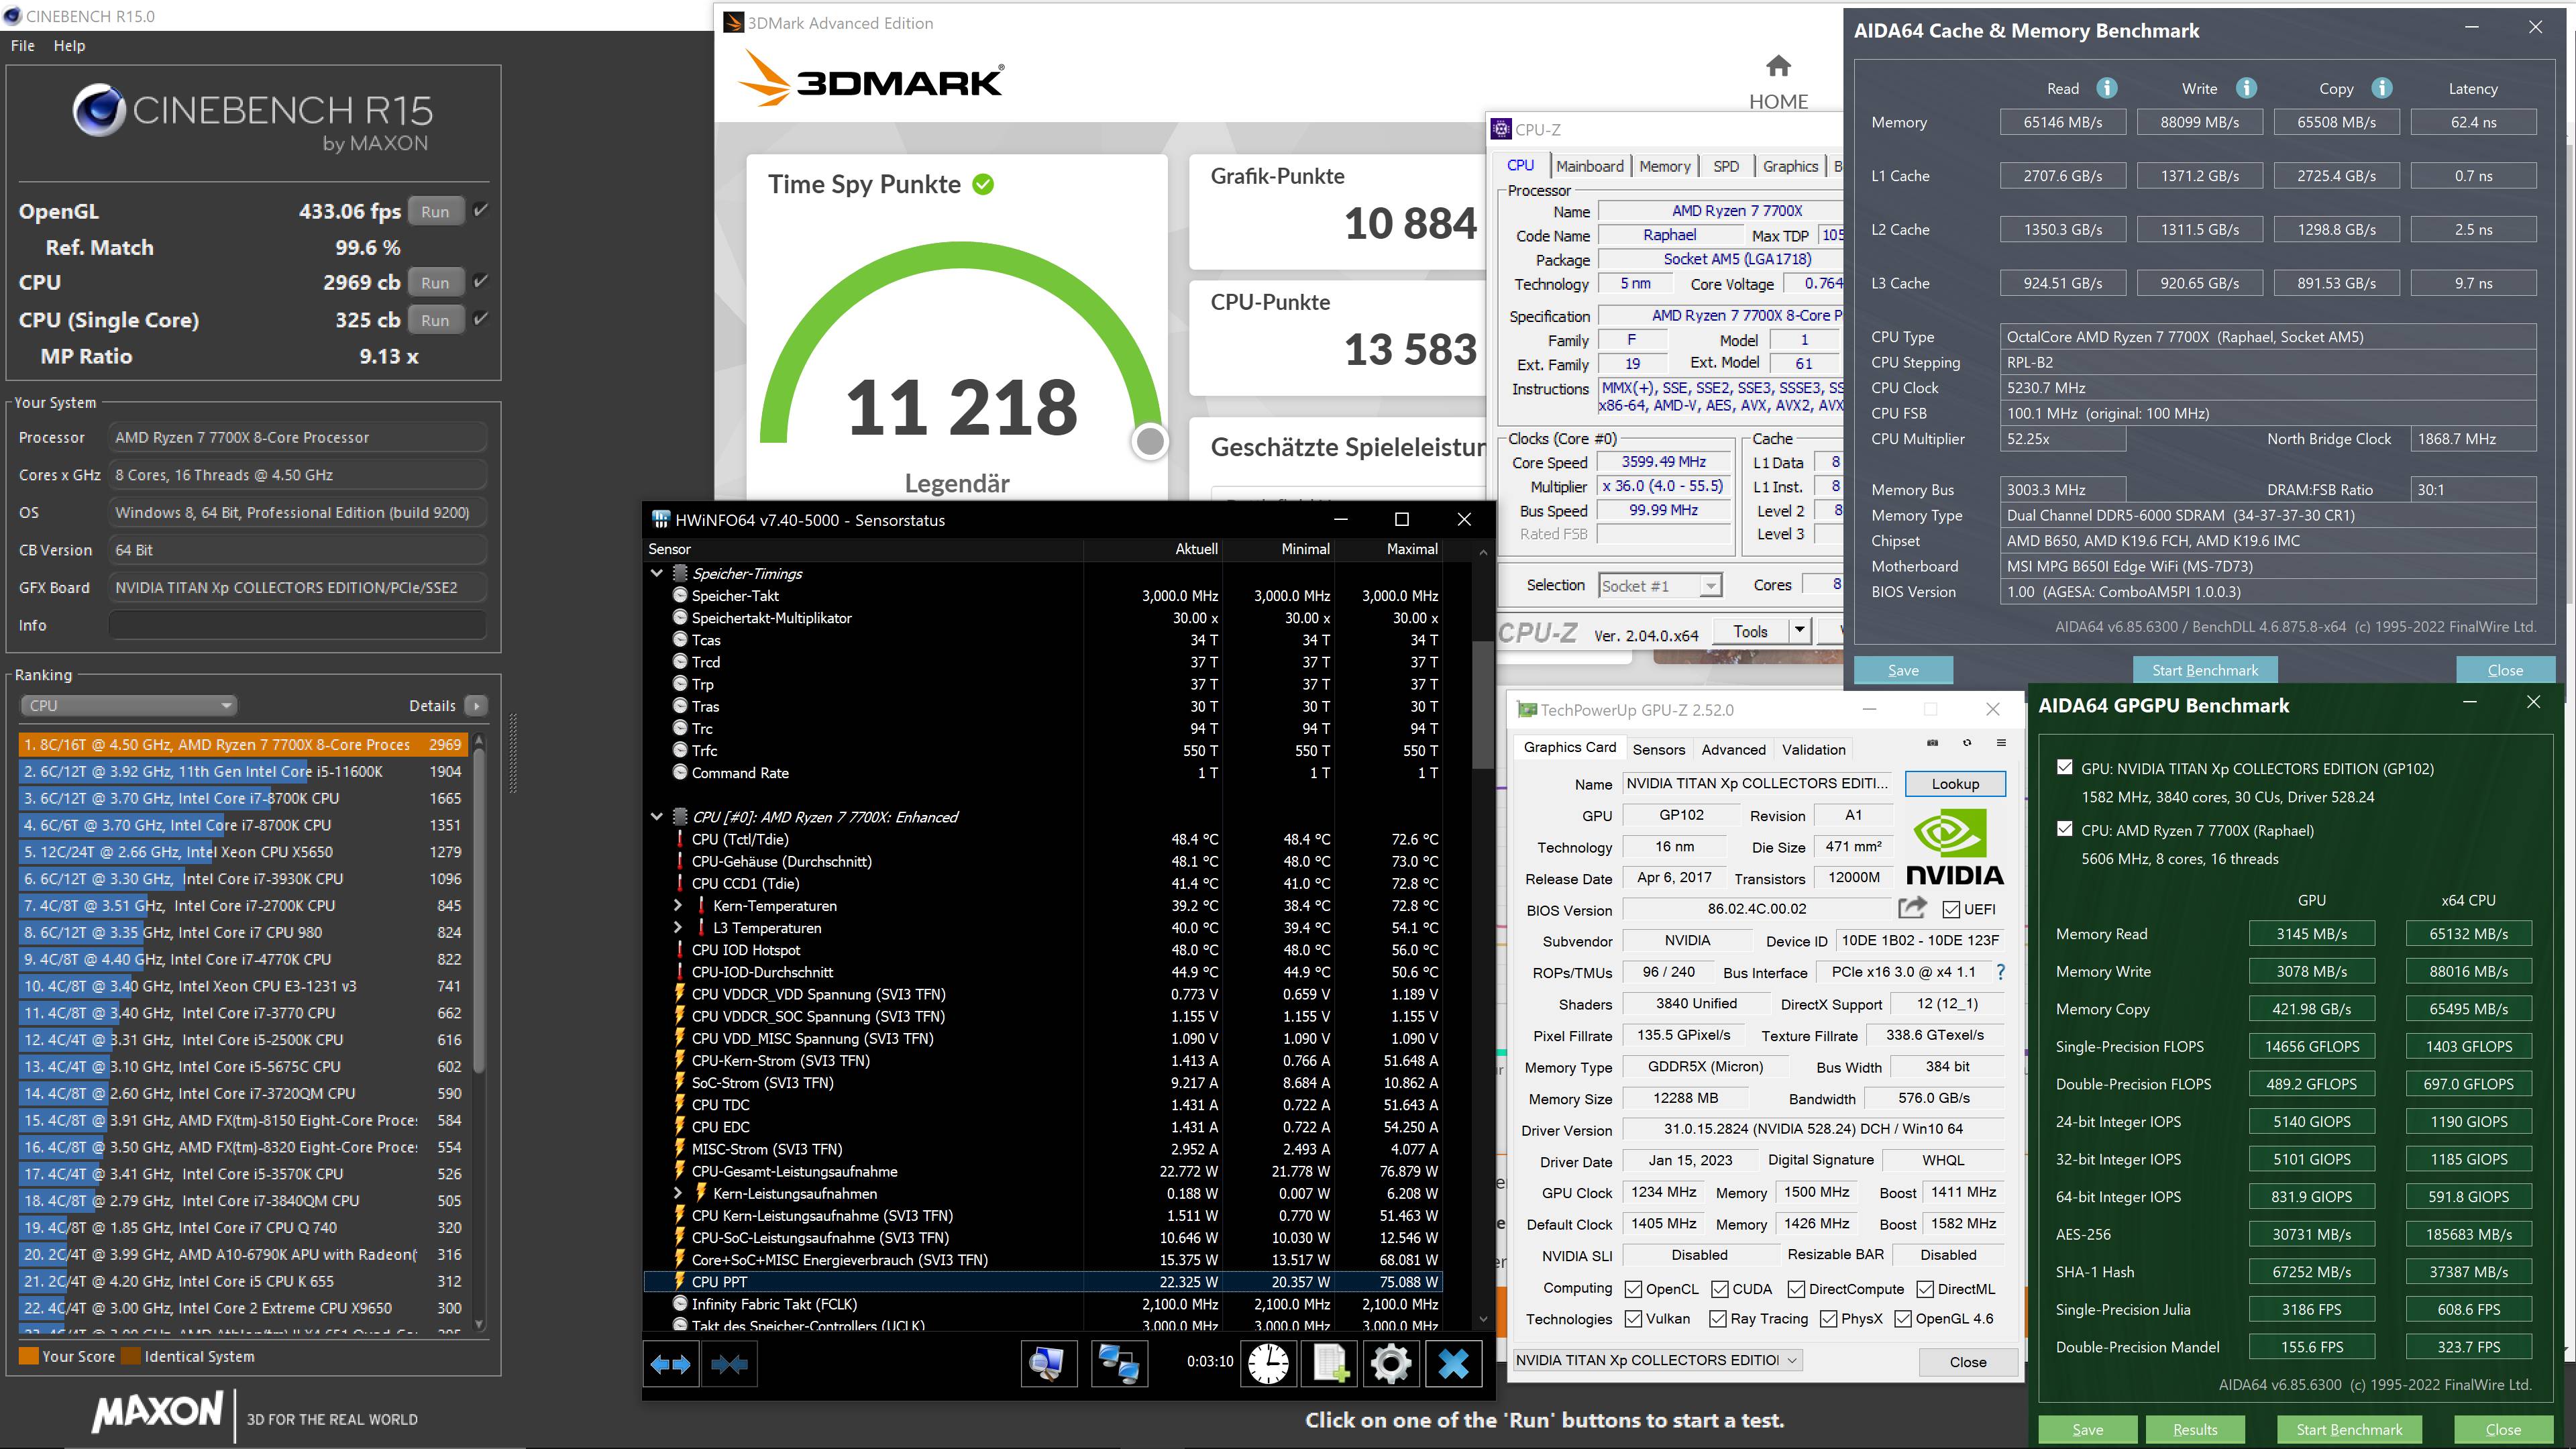The width and height of the screenshot is (2576, 1449).
Task: Click Cinebench Info input field
Action: click(297, 626)
